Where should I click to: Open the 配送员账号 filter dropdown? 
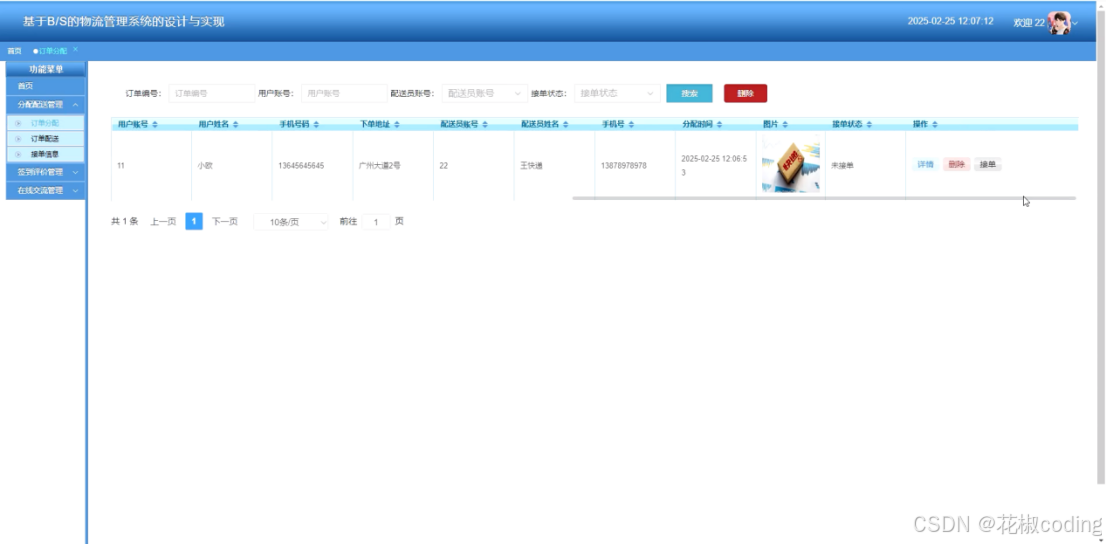point(485,93)
